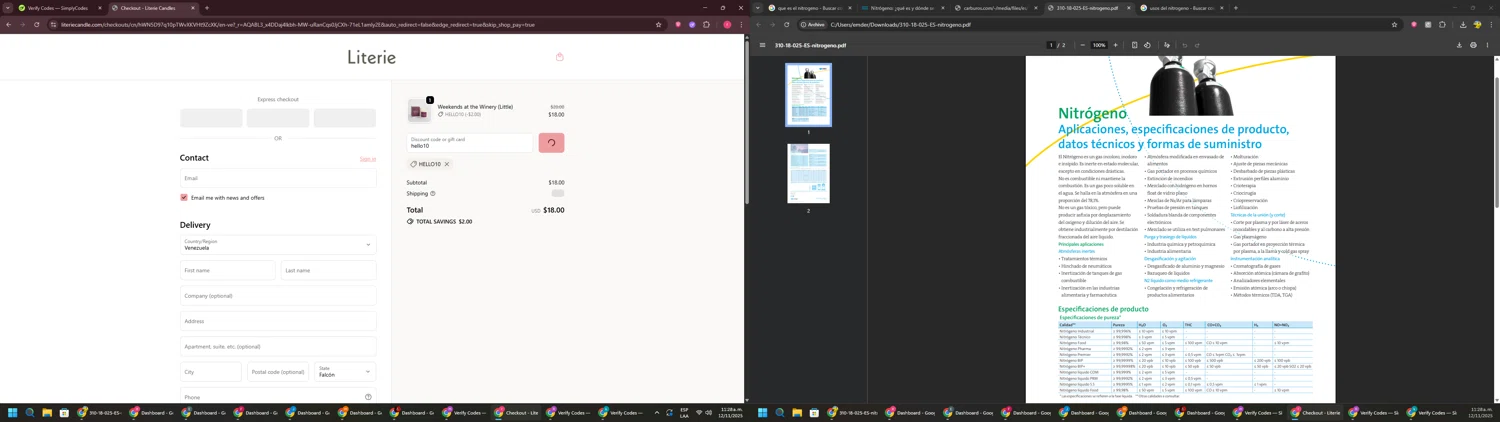Image resolution: width=1500 pixels, height=422 pixels.
Task: Reload the PDF browser page
Action: click(786, 25)
